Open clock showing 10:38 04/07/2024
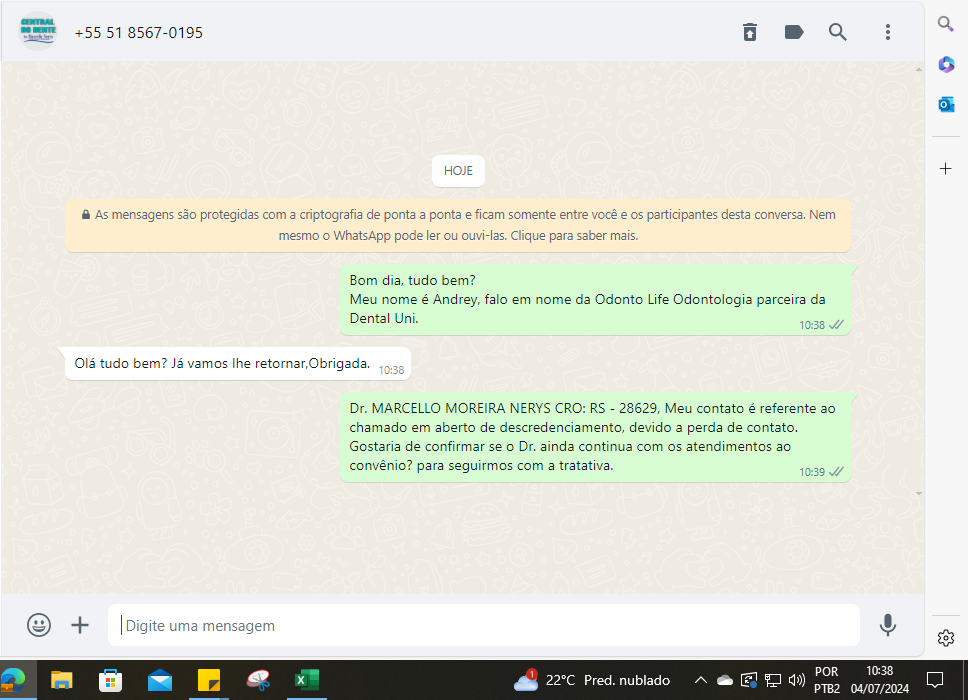 (x=880, y=680)
